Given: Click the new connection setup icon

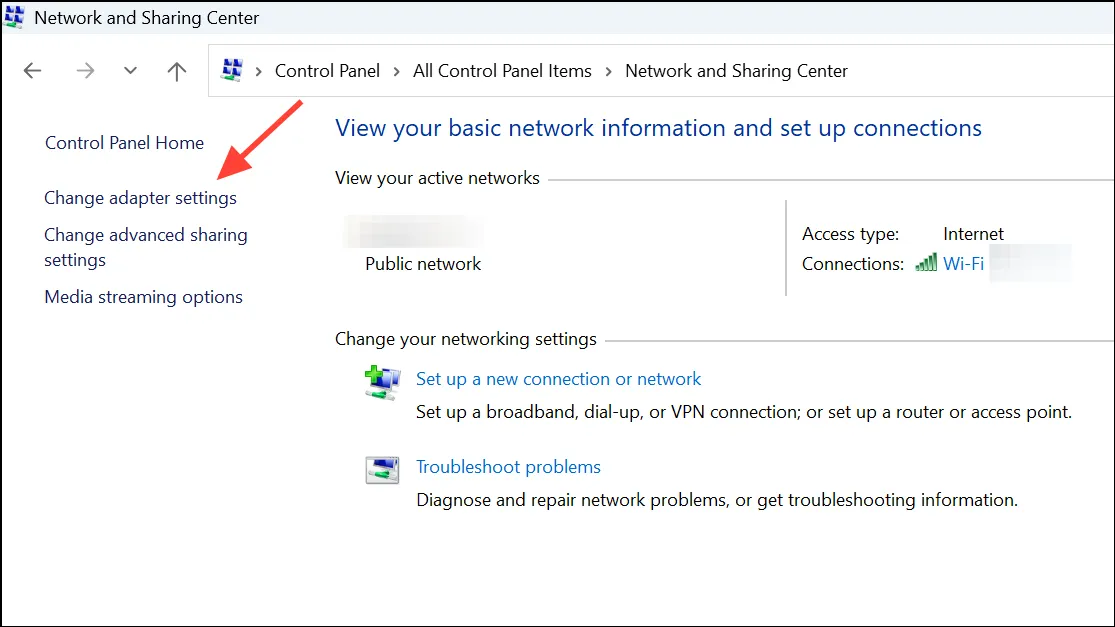Looking at the screenshot, I should coord(382,382).
